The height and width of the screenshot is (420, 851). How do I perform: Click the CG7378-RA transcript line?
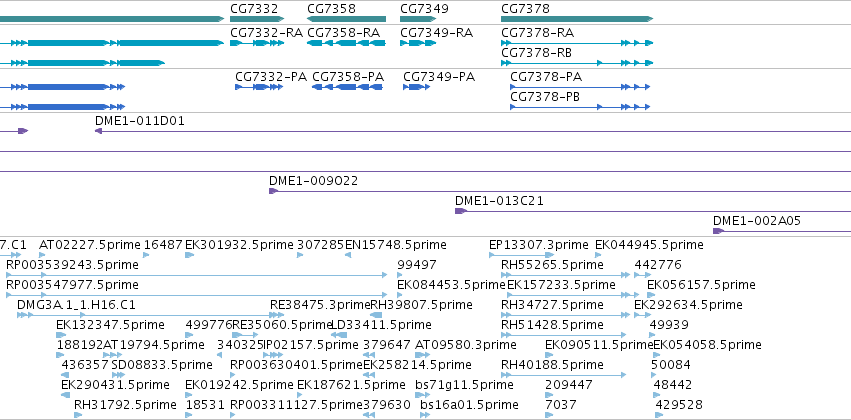point(576,43)
